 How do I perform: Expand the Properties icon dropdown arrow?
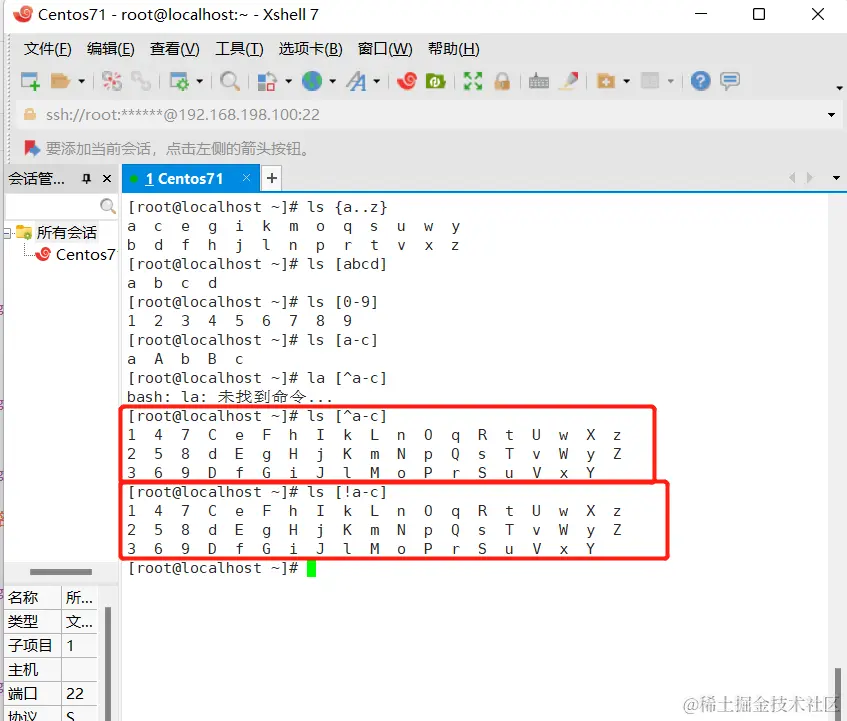point(199,82)
